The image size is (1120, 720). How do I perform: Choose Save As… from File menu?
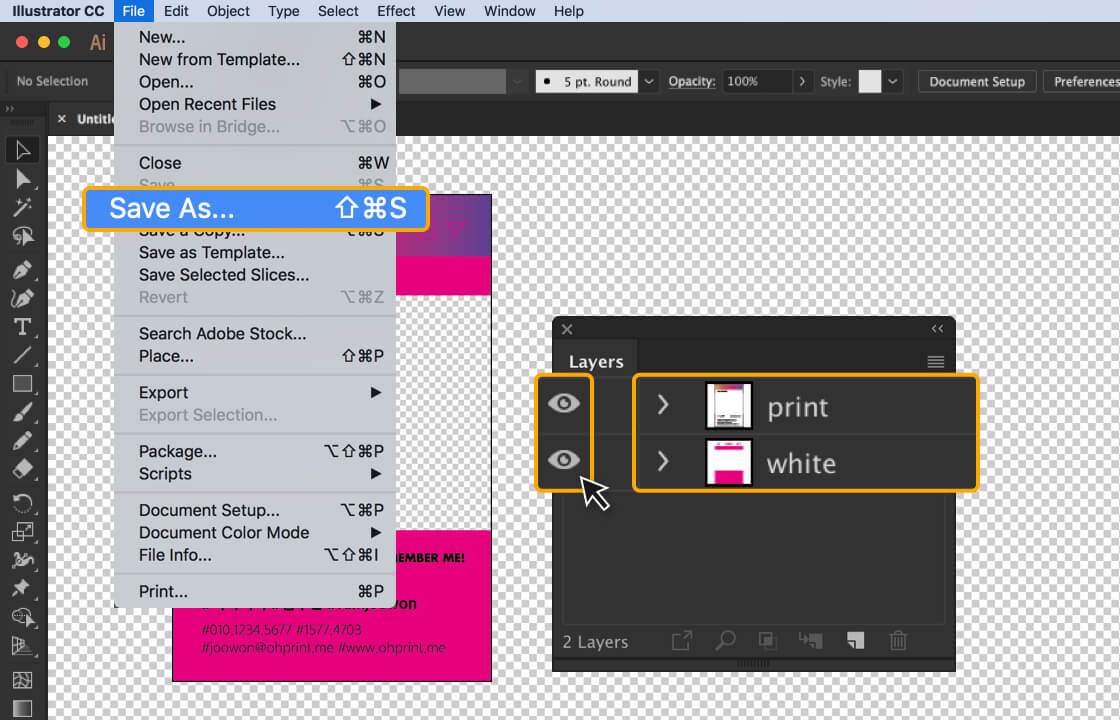click(x=256, y=208)
